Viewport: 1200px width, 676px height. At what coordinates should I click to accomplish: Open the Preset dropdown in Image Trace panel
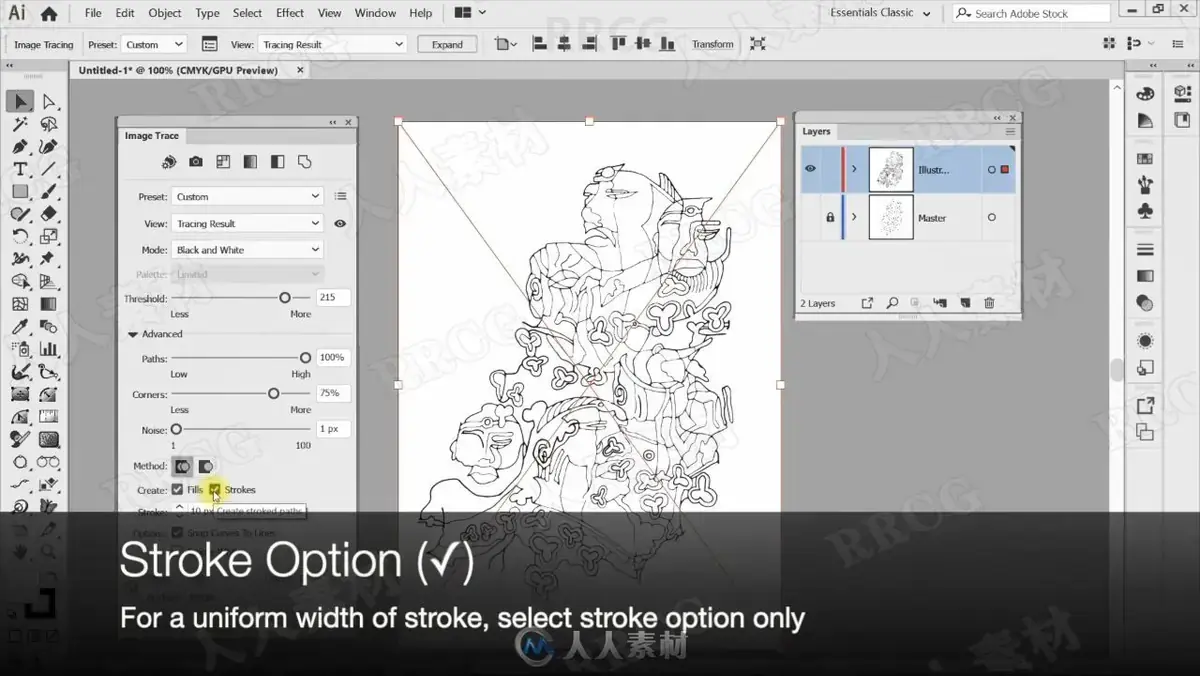click(247, 197)
